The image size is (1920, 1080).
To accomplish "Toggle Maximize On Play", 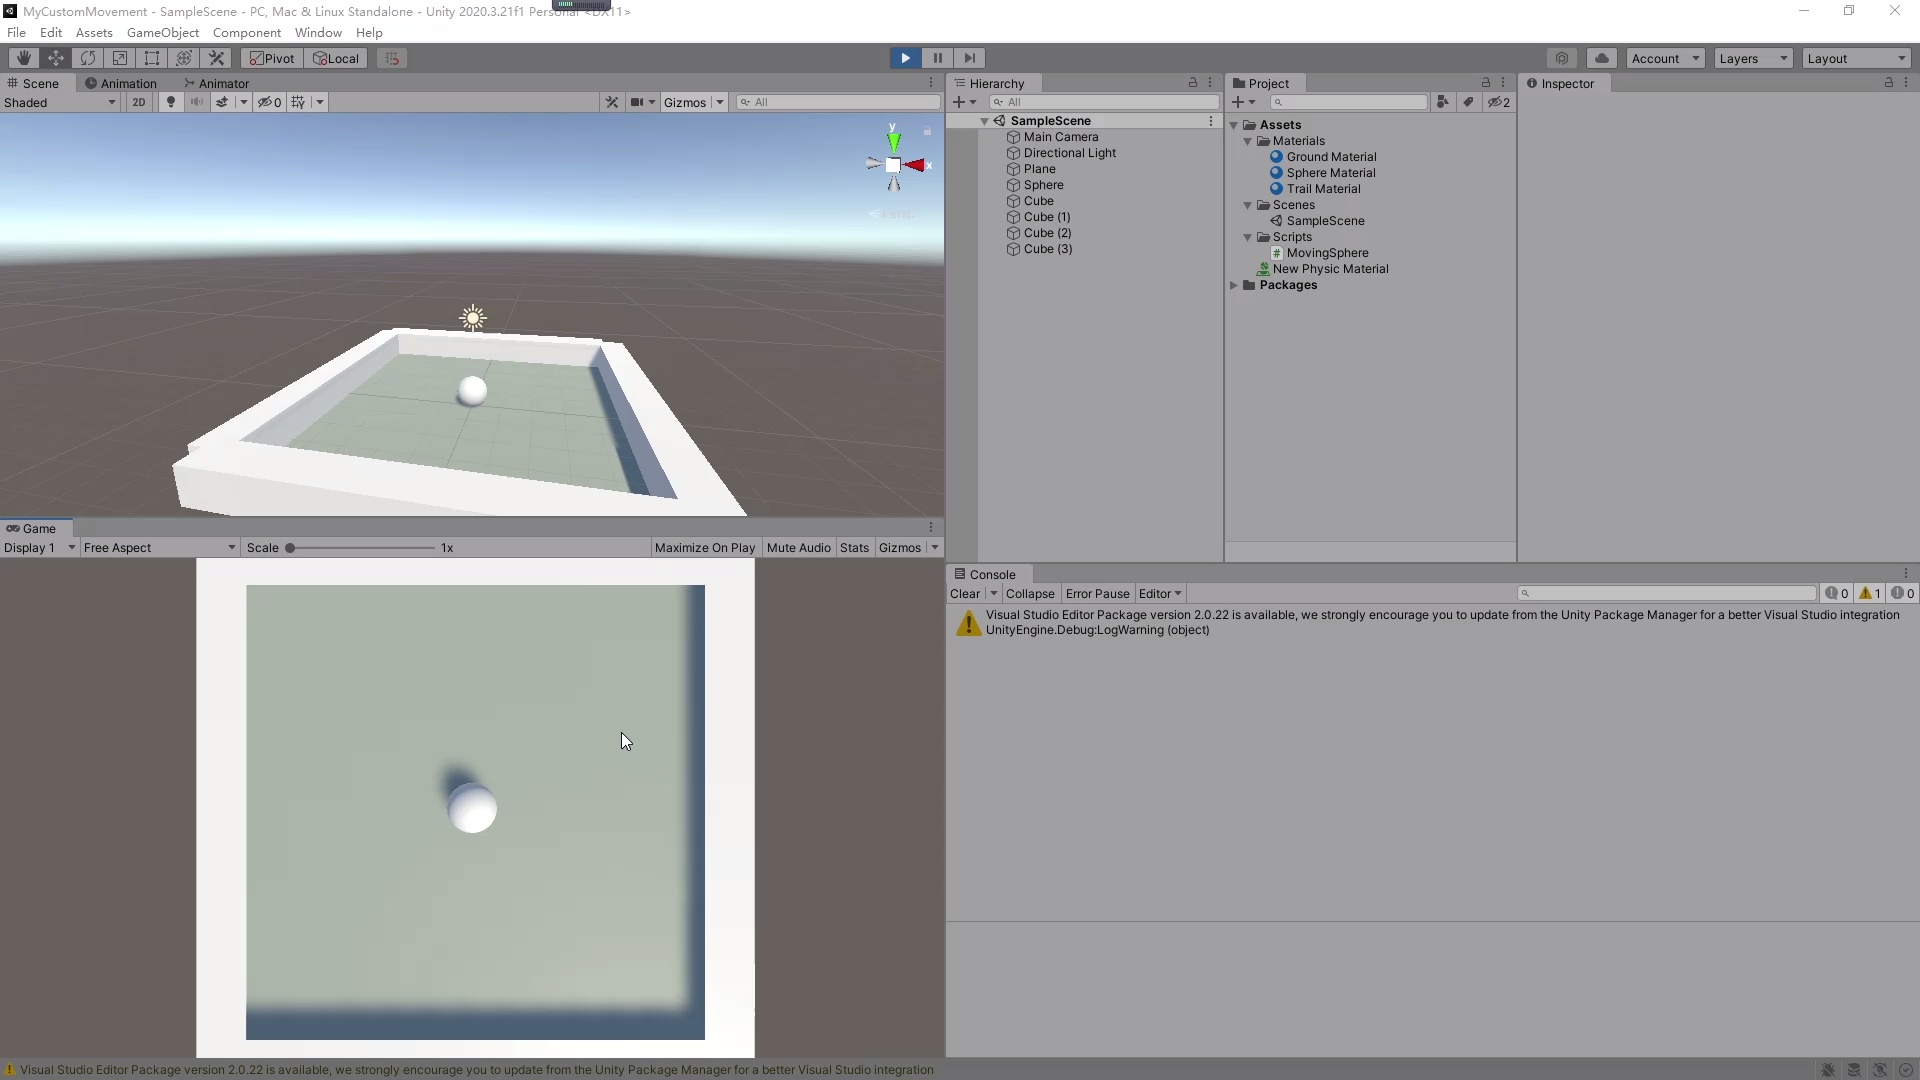I will [704, 548].
